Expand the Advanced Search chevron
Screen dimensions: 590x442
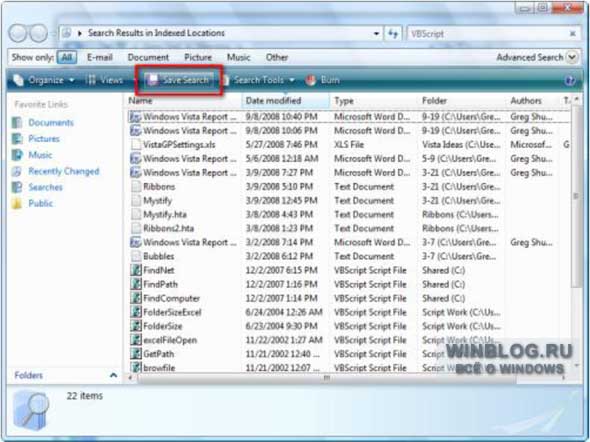point(572,58)
